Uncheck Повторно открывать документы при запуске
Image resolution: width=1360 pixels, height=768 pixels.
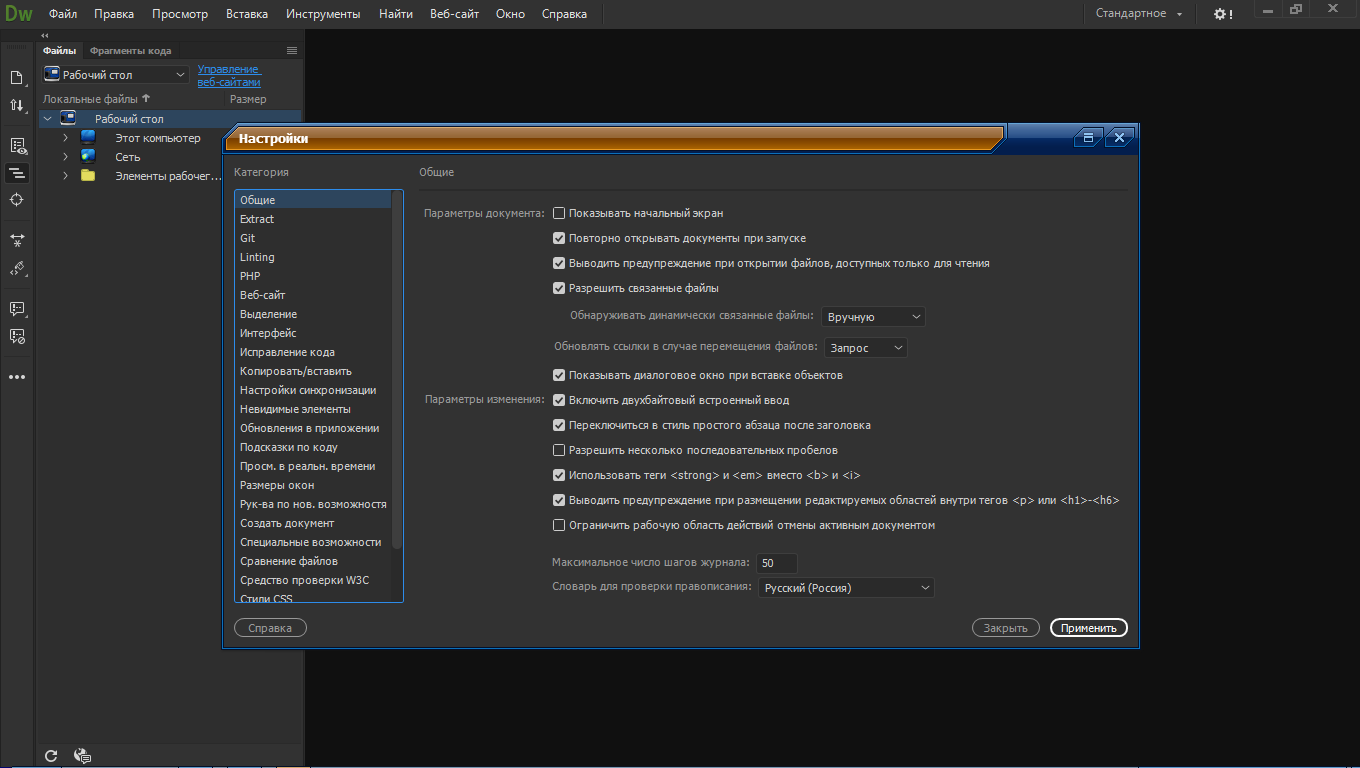559,238
